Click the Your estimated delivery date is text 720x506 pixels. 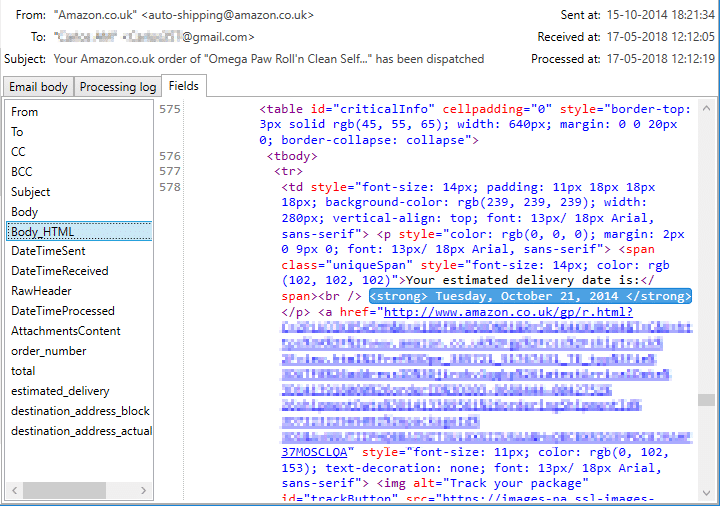523,280
